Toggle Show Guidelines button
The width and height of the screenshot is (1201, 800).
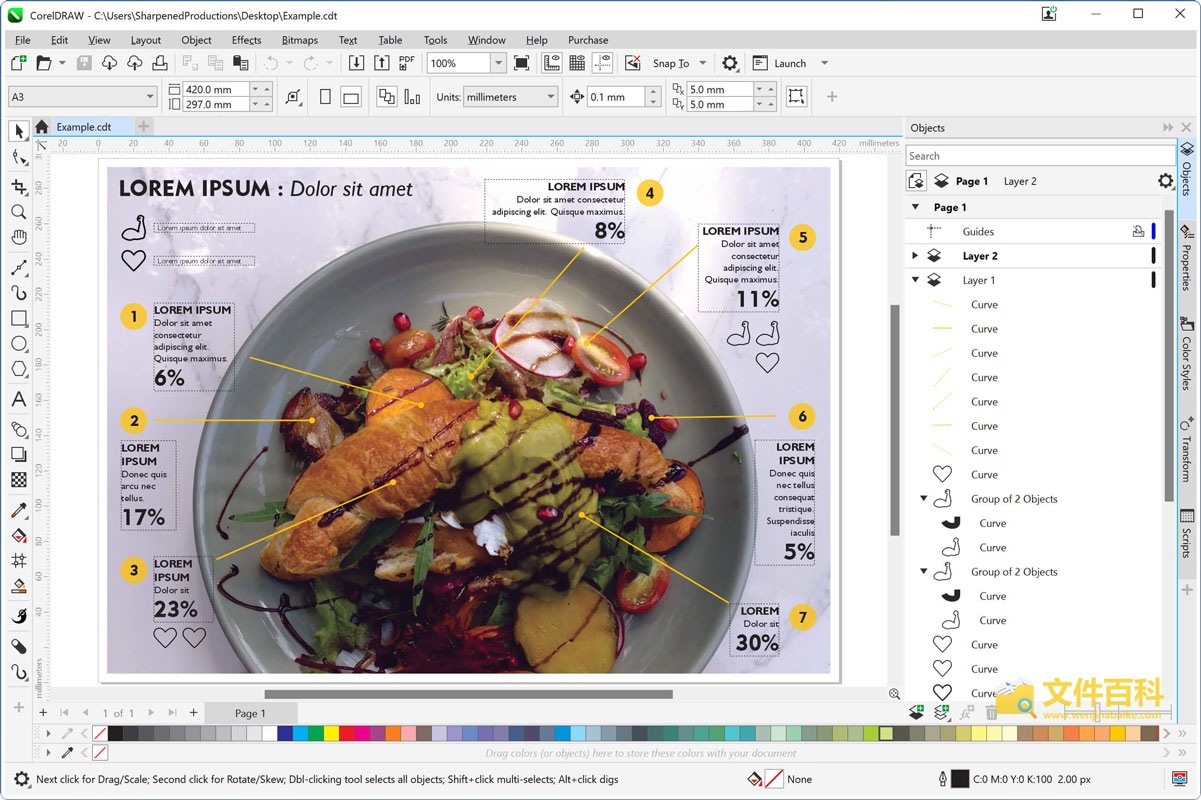602,63
